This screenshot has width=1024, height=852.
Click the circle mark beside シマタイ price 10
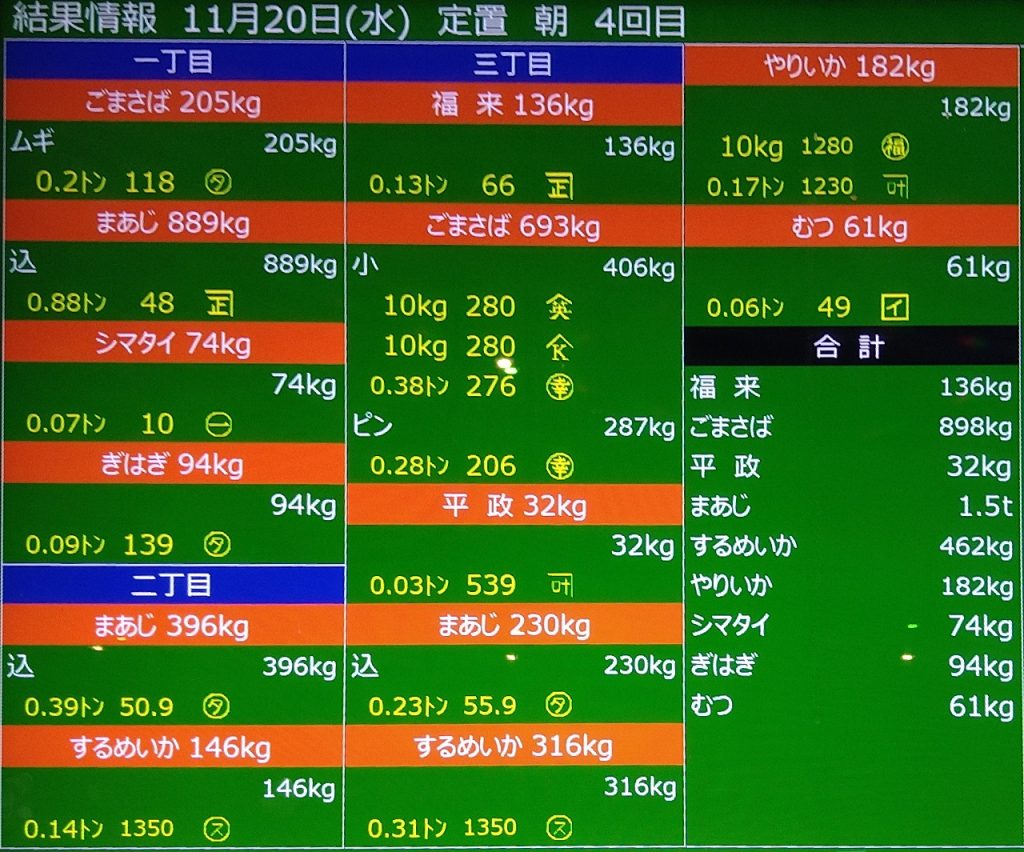click(218, 425)
